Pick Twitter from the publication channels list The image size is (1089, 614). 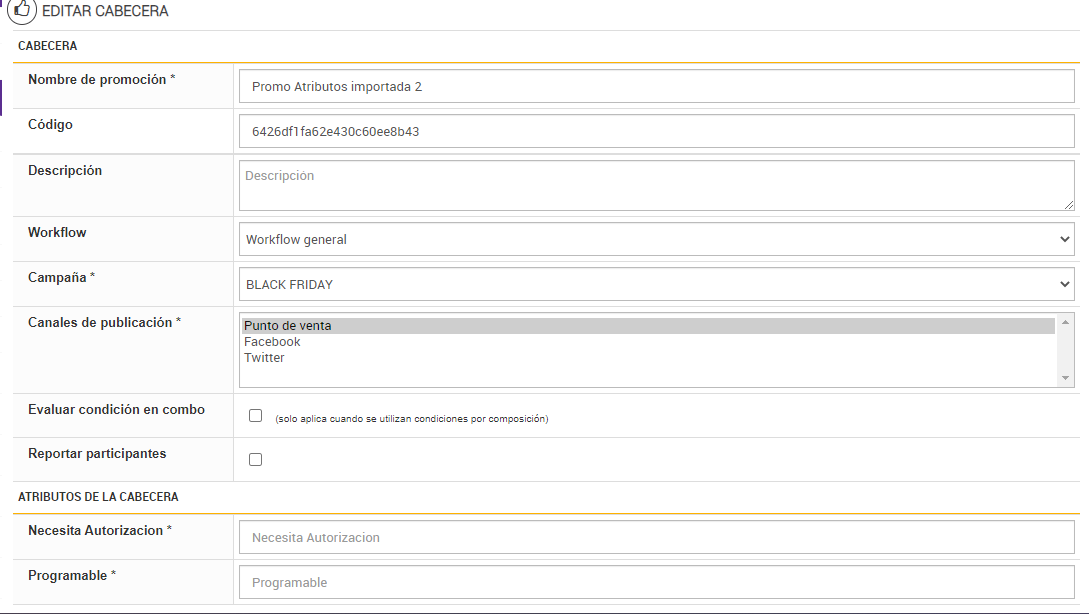point(264,358)
